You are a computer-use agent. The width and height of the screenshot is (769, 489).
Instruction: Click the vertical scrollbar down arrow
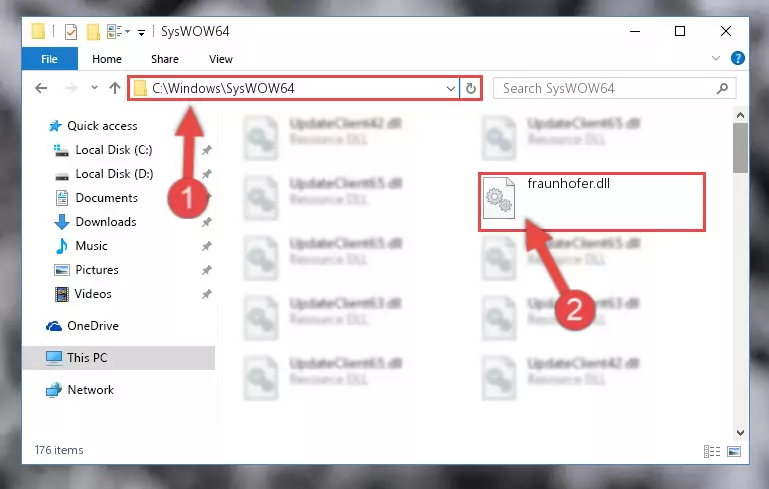[x=741, y=433]
